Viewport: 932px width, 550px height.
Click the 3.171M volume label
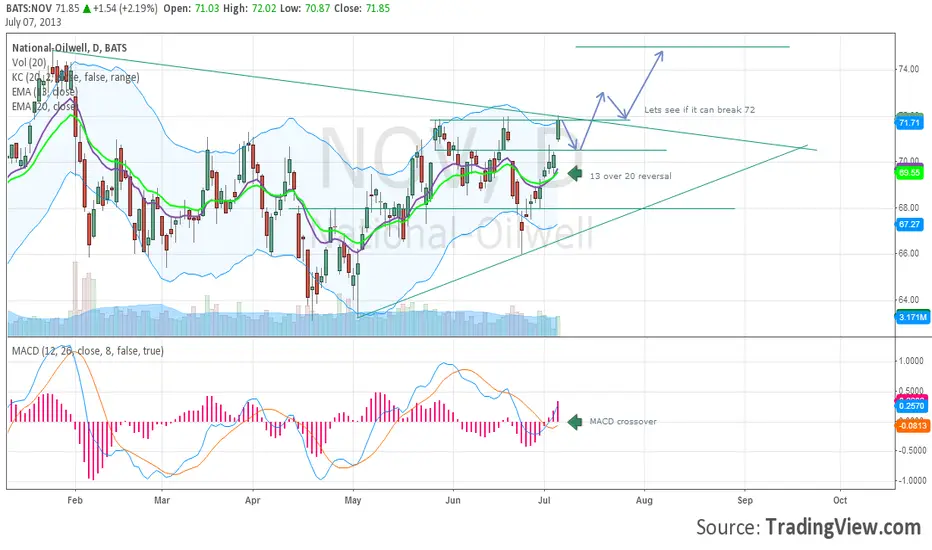coord(912,317)
